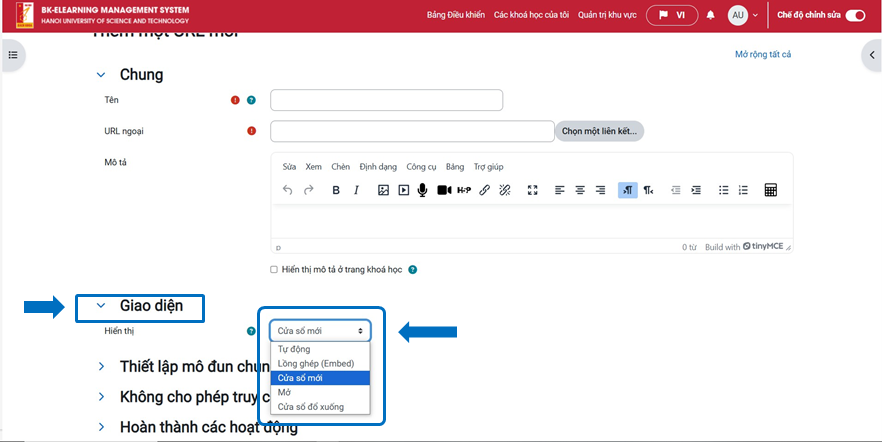Image resolution: width=882 pixels, height=442 pixels.
Task: Expand Không cho phép truy cập section
Action: click(x=101, y=397)
